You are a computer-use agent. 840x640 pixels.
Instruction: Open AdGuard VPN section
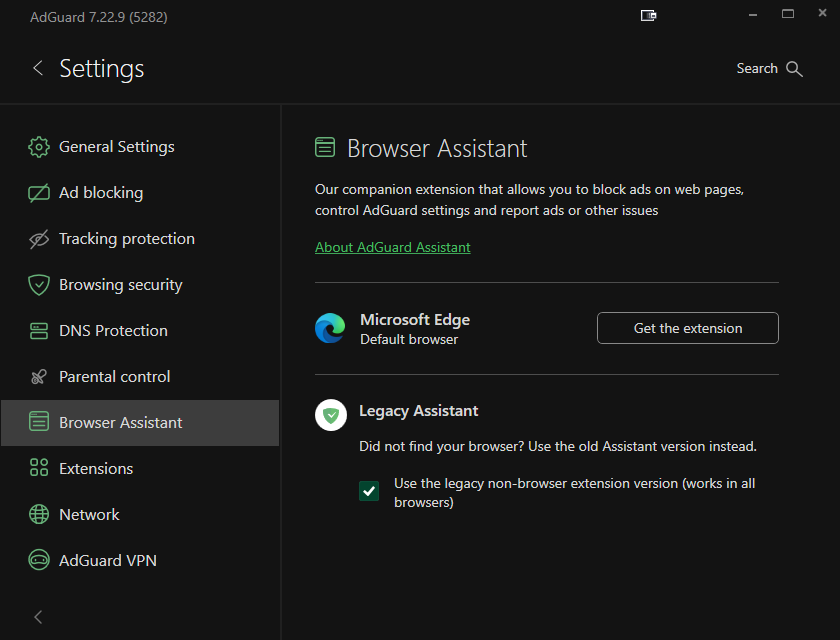pos(140,561)
